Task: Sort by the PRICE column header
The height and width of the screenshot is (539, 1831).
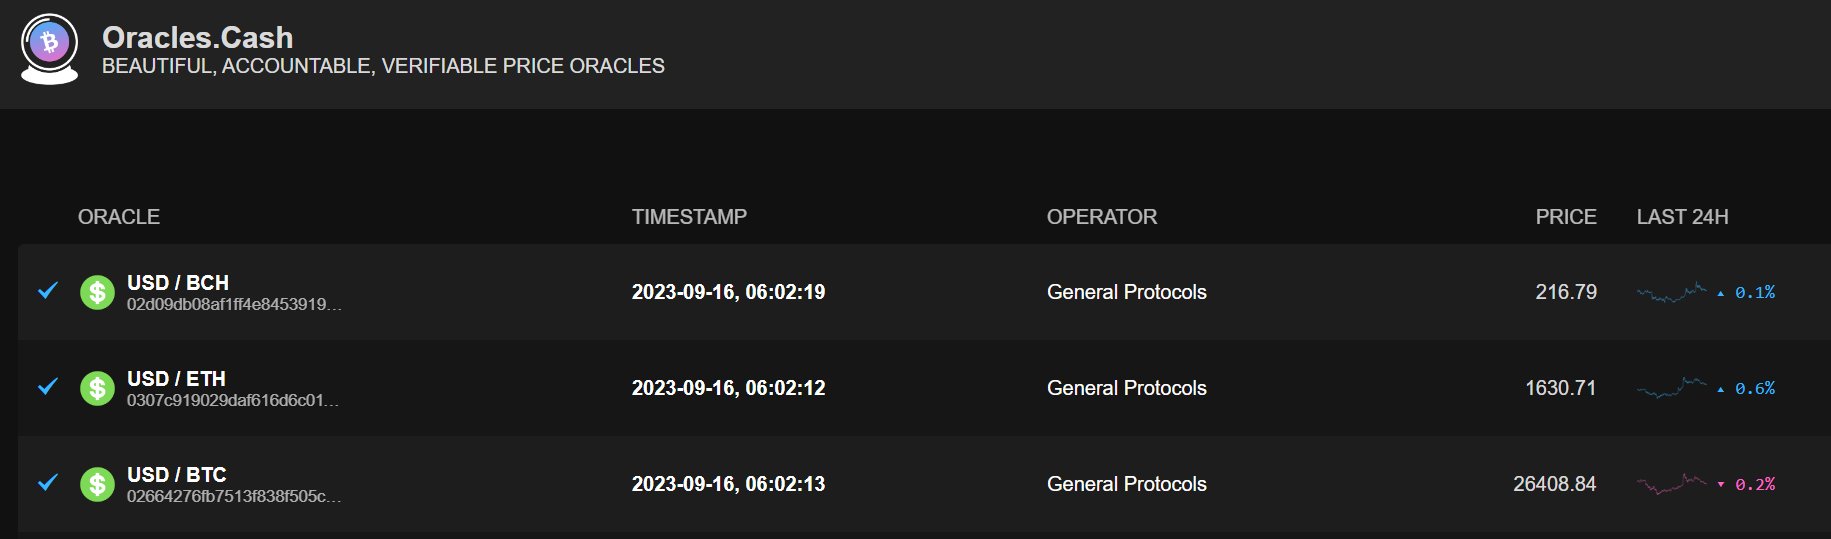Action: point(1566,217)
